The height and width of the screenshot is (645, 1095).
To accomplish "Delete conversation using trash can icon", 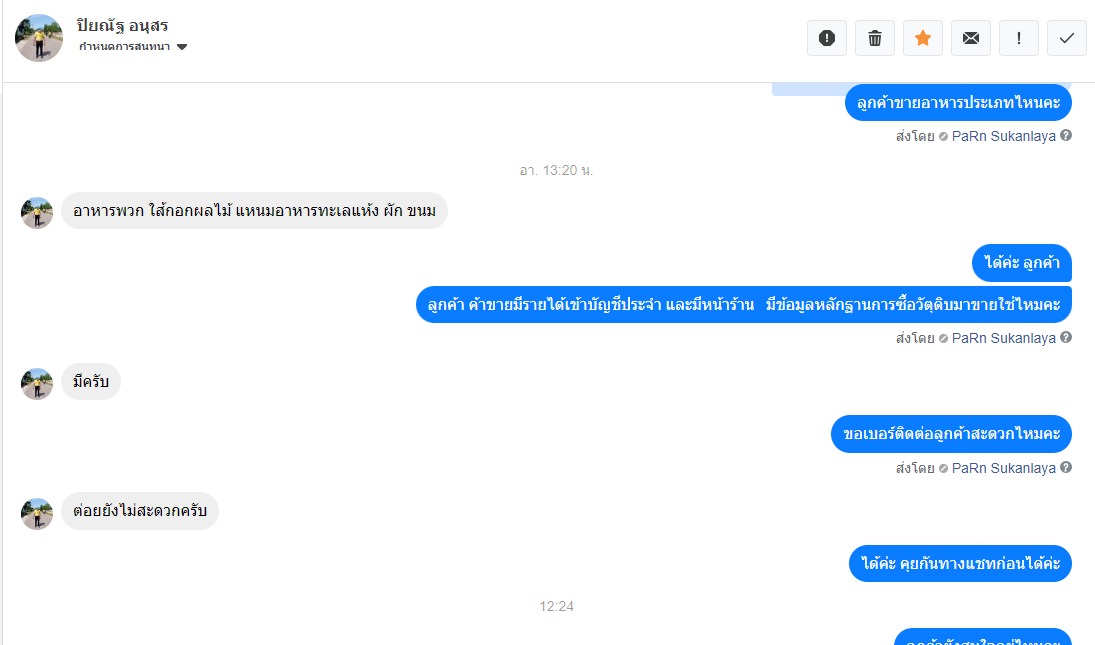I will coord(875,38).
